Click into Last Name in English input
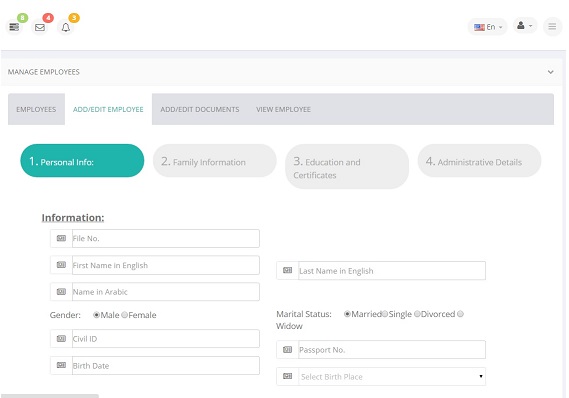Viewport: 569px width, 398px height. click(x=392, y=270)
